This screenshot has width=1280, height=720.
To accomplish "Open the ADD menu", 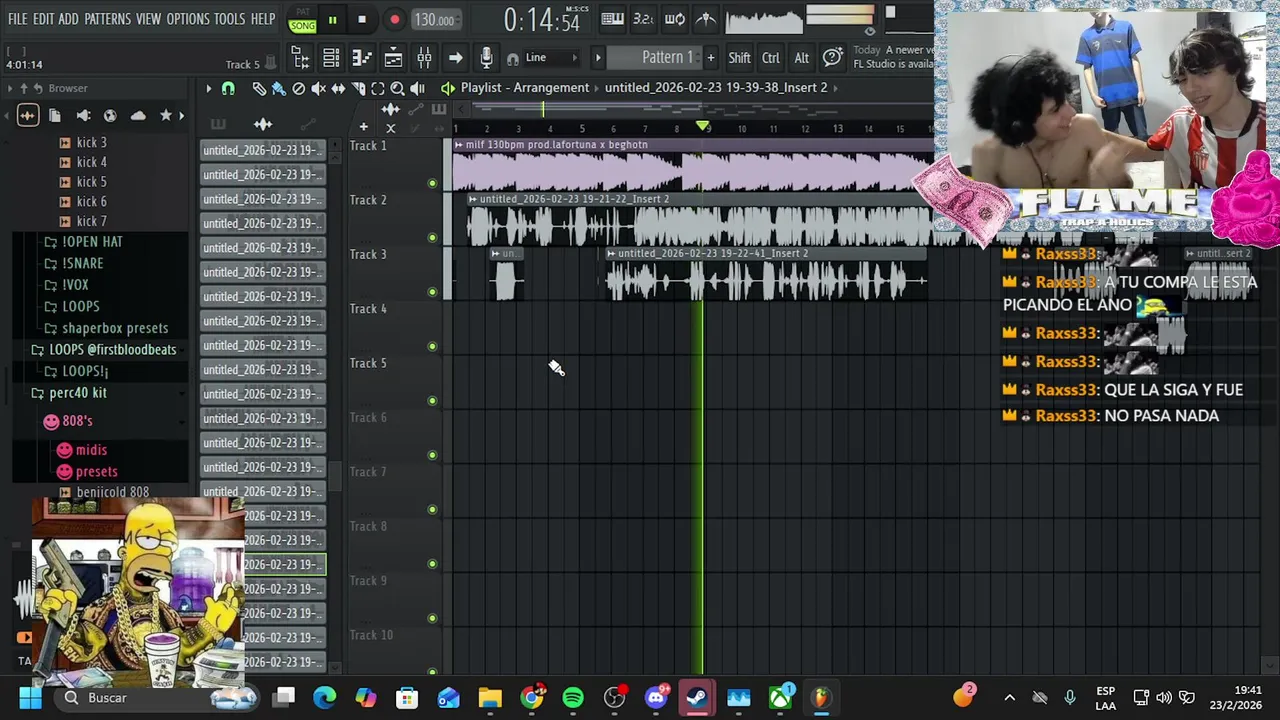I will coord(68,19).
